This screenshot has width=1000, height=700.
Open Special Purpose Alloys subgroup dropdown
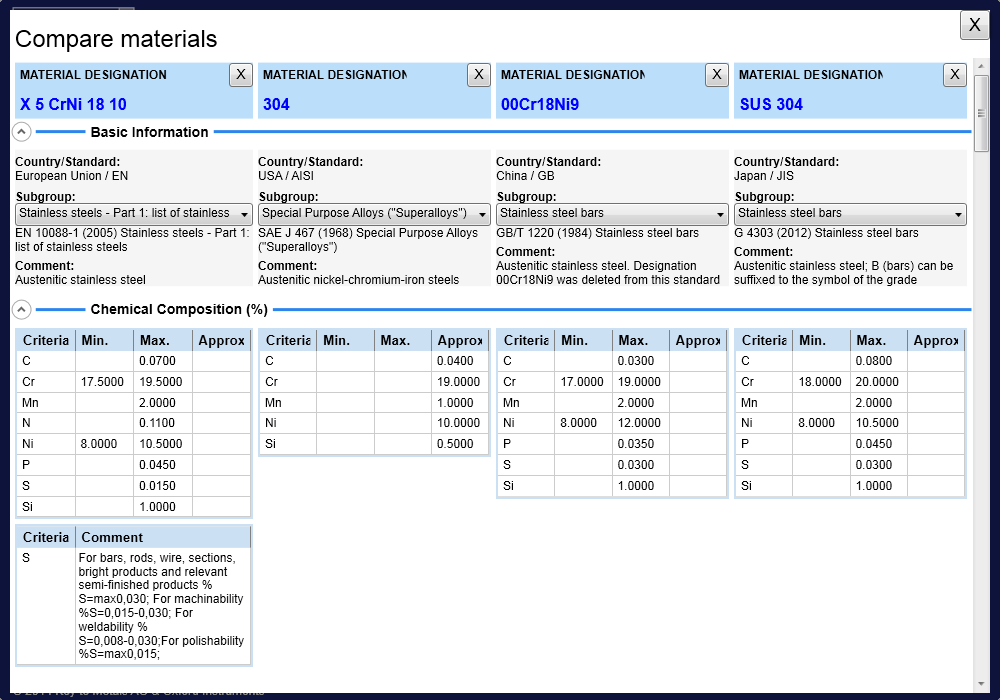click(374, 214)
